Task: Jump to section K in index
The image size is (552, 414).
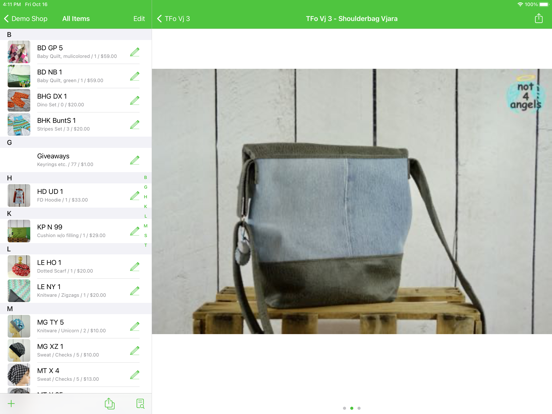Action: 145,206
